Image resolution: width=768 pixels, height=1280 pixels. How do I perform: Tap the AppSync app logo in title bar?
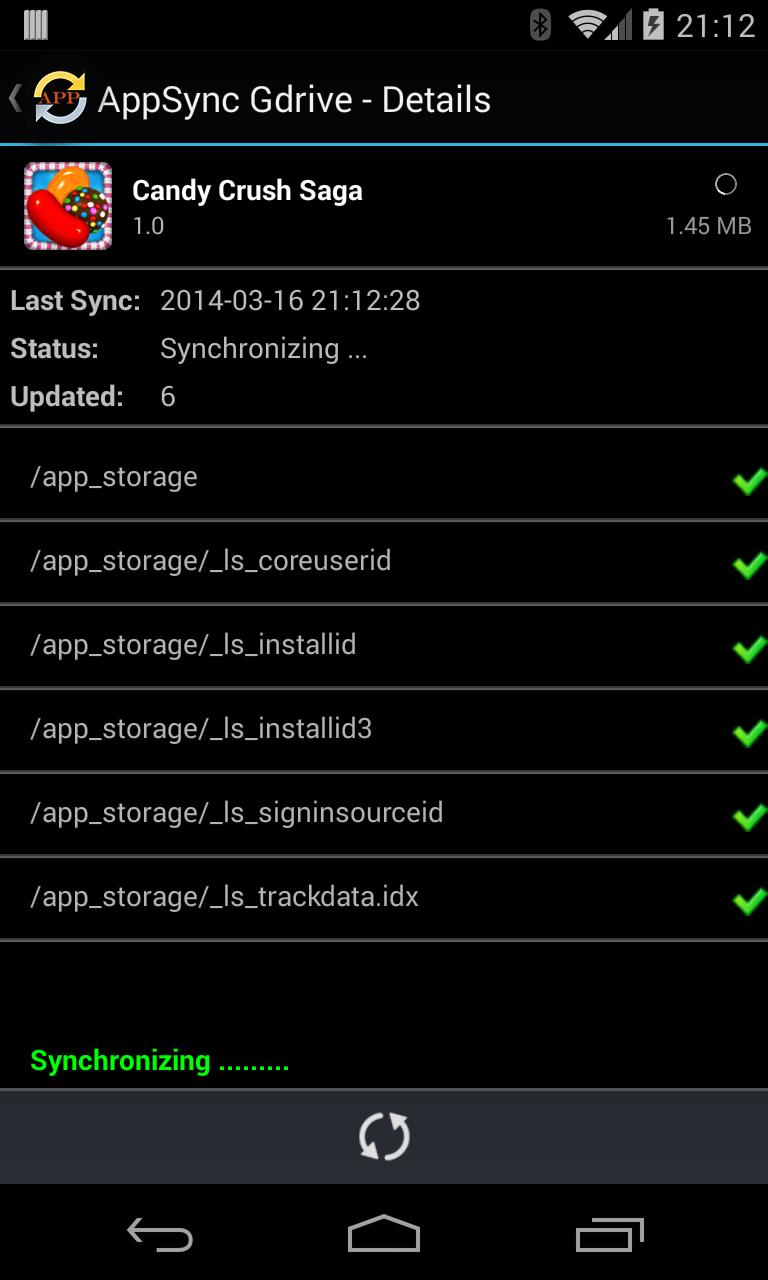pos(58,98)
